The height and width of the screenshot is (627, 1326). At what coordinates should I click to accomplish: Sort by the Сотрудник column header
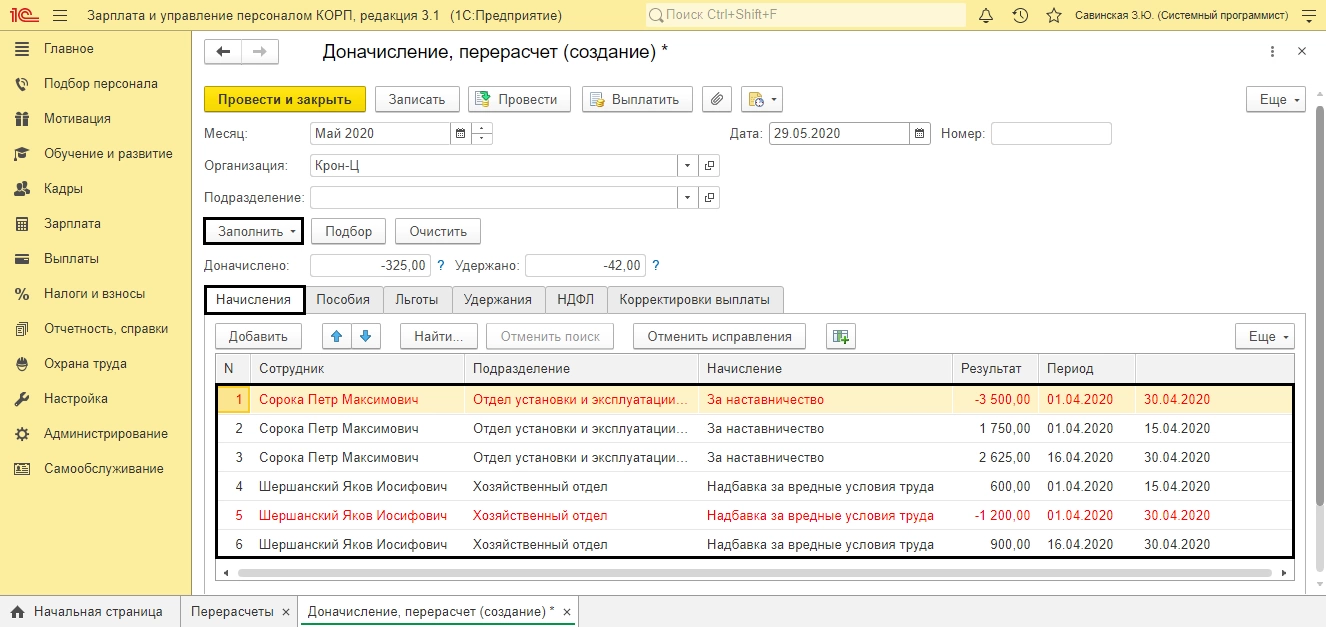pos(357,369)
